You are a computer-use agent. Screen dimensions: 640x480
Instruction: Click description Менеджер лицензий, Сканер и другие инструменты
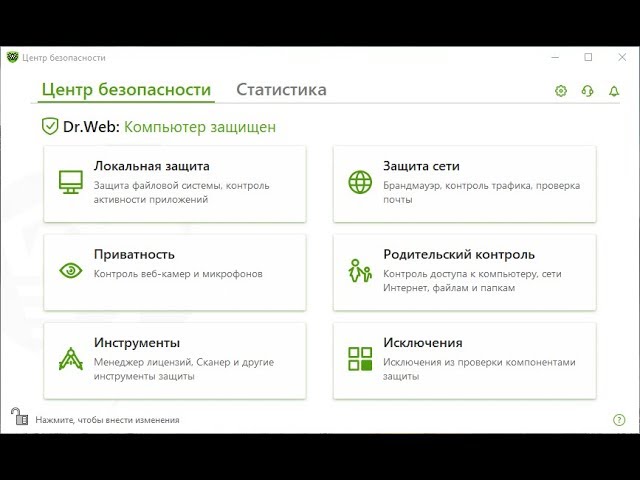(x=184, y=369)
